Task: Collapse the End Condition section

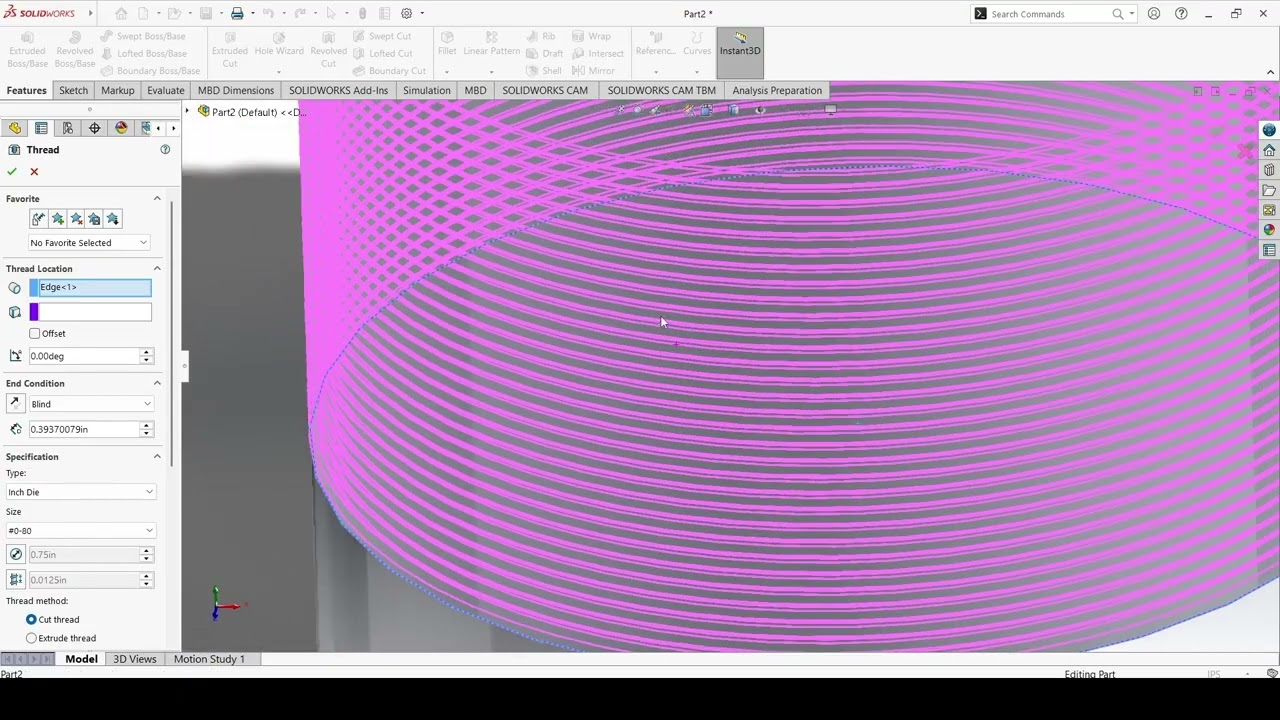Action: pyautogui.click(x=157, y=384)
